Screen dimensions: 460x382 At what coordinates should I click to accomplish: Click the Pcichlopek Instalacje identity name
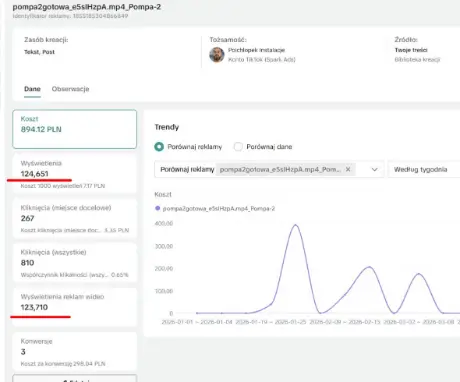point(256,50)
